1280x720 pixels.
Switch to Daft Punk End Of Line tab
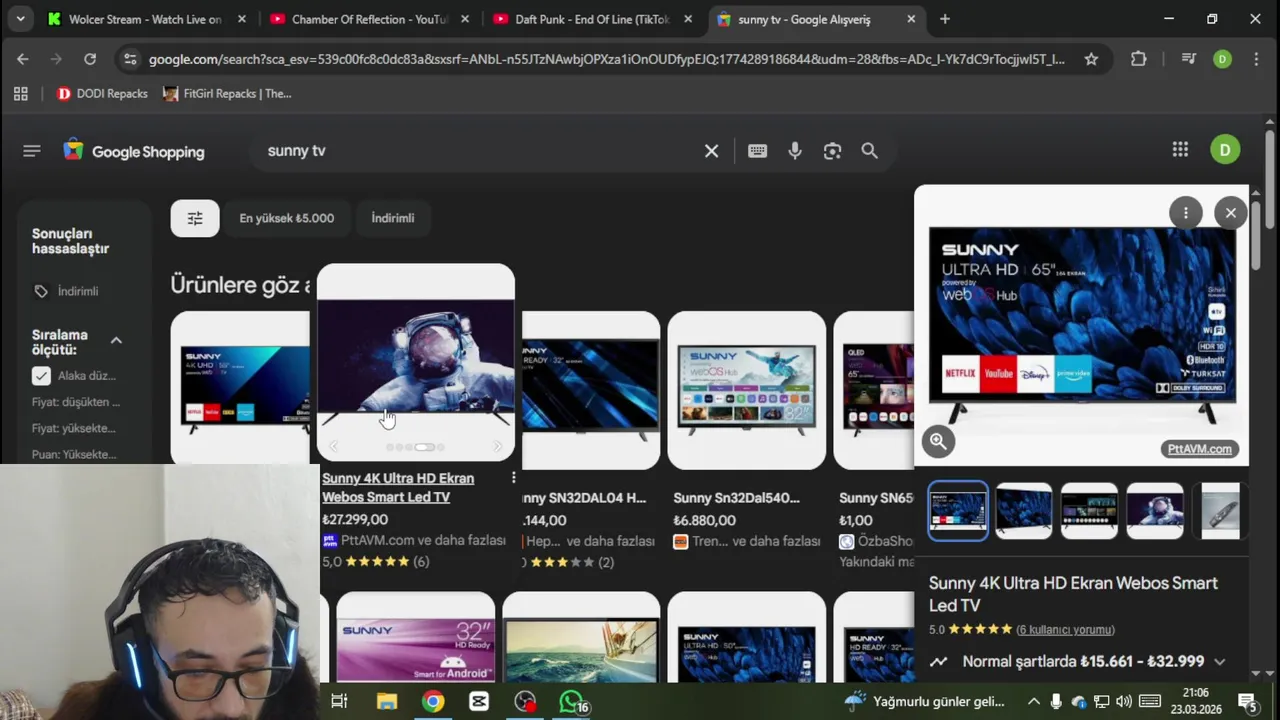point(592,19)
